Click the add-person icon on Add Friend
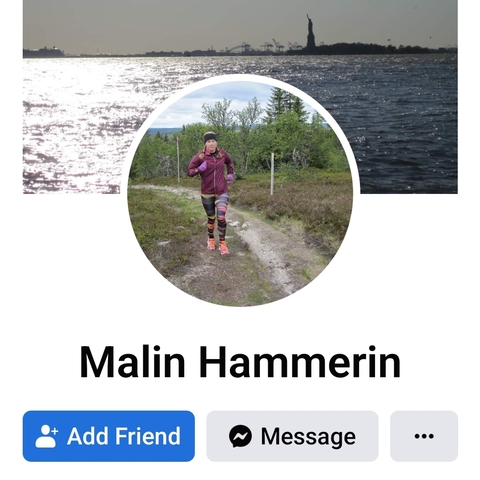This screenshot has height=480, width=480. tap(47, 436)
